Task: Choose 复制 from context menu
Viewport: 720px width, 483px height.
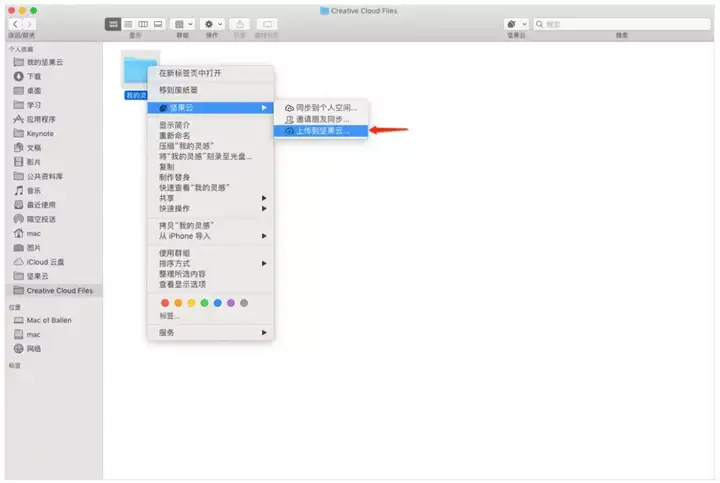Action: [210, 167]
